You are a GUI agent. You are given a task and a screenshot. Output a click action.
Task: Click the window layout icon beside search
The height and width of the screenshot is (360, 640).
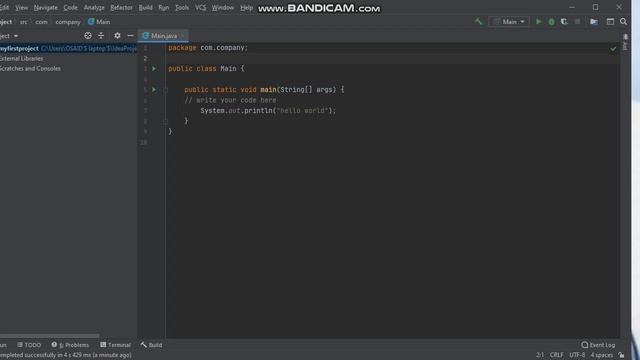[610, 22]
